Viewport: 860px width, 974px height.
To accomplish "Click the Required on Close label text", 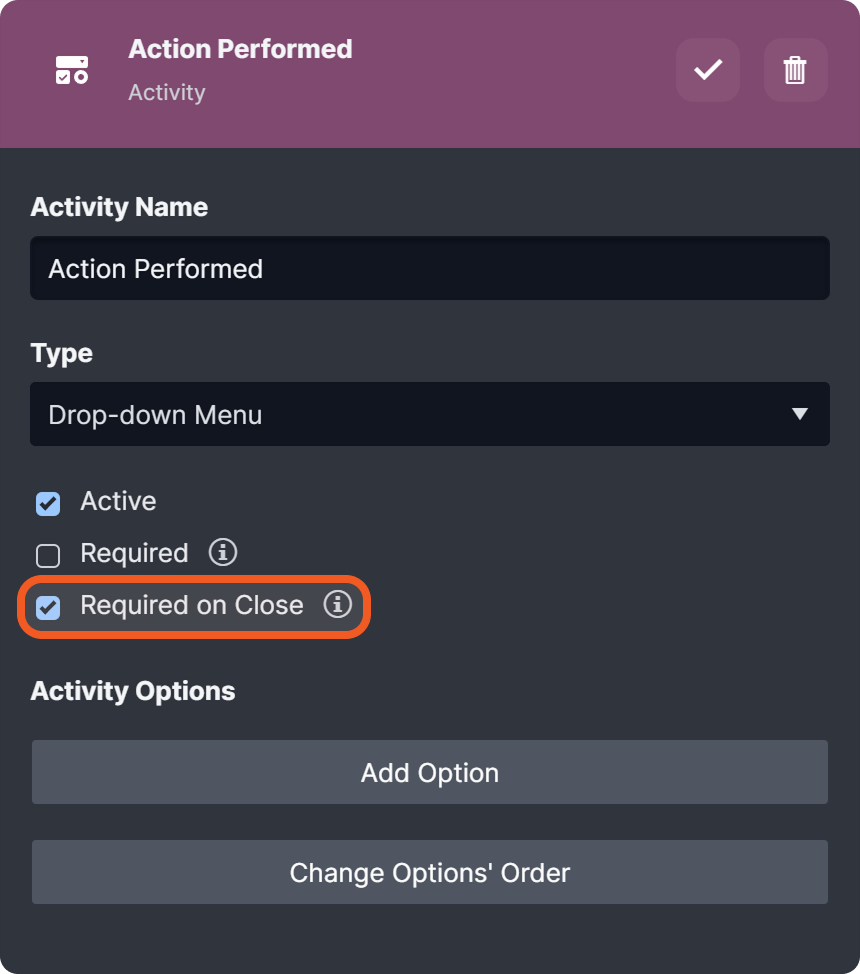I will point(192,605).
